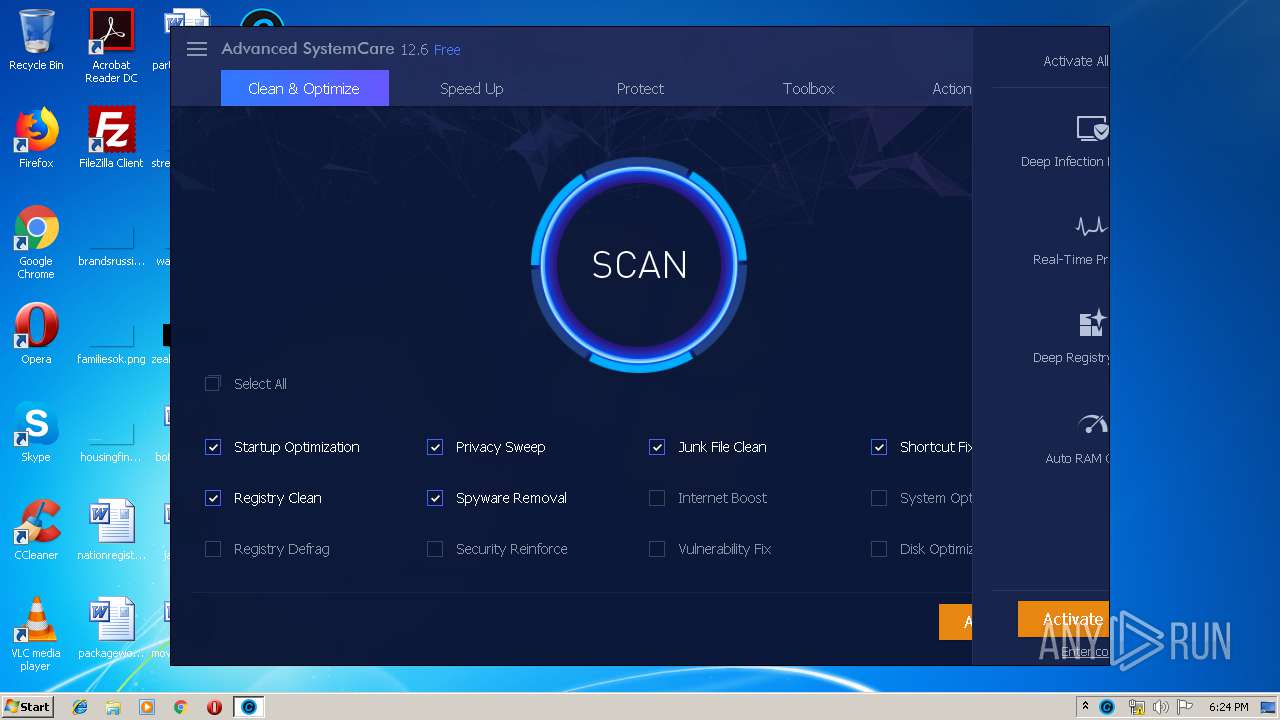Enable the System Optimization checkbox

[879, 498]
